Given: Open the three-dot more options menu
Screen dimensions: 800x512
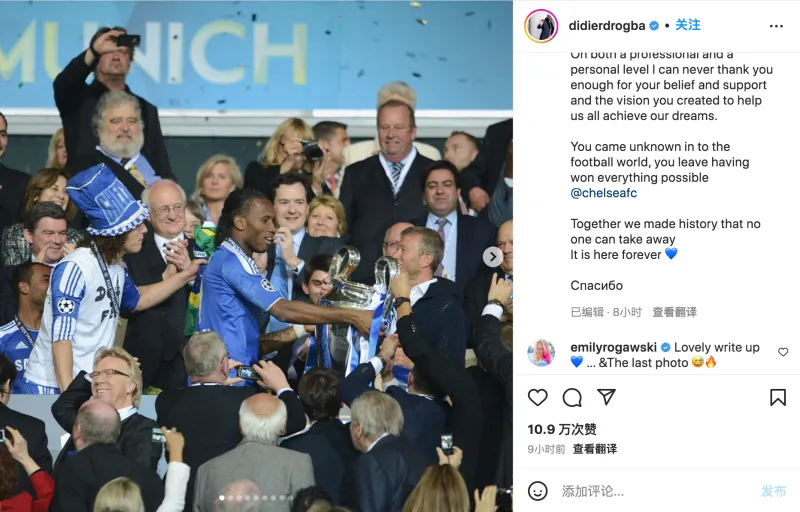Looking at the screenshot, I should click(x=776, y=26).
